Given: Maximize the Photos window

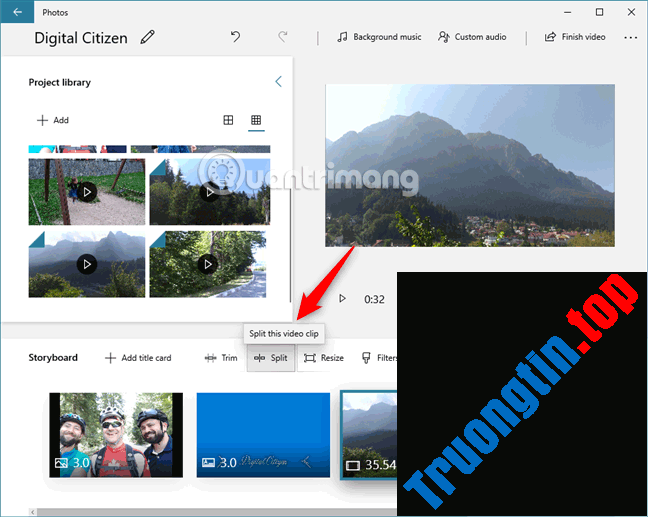Looking at the screenshot, I should 599,12.
